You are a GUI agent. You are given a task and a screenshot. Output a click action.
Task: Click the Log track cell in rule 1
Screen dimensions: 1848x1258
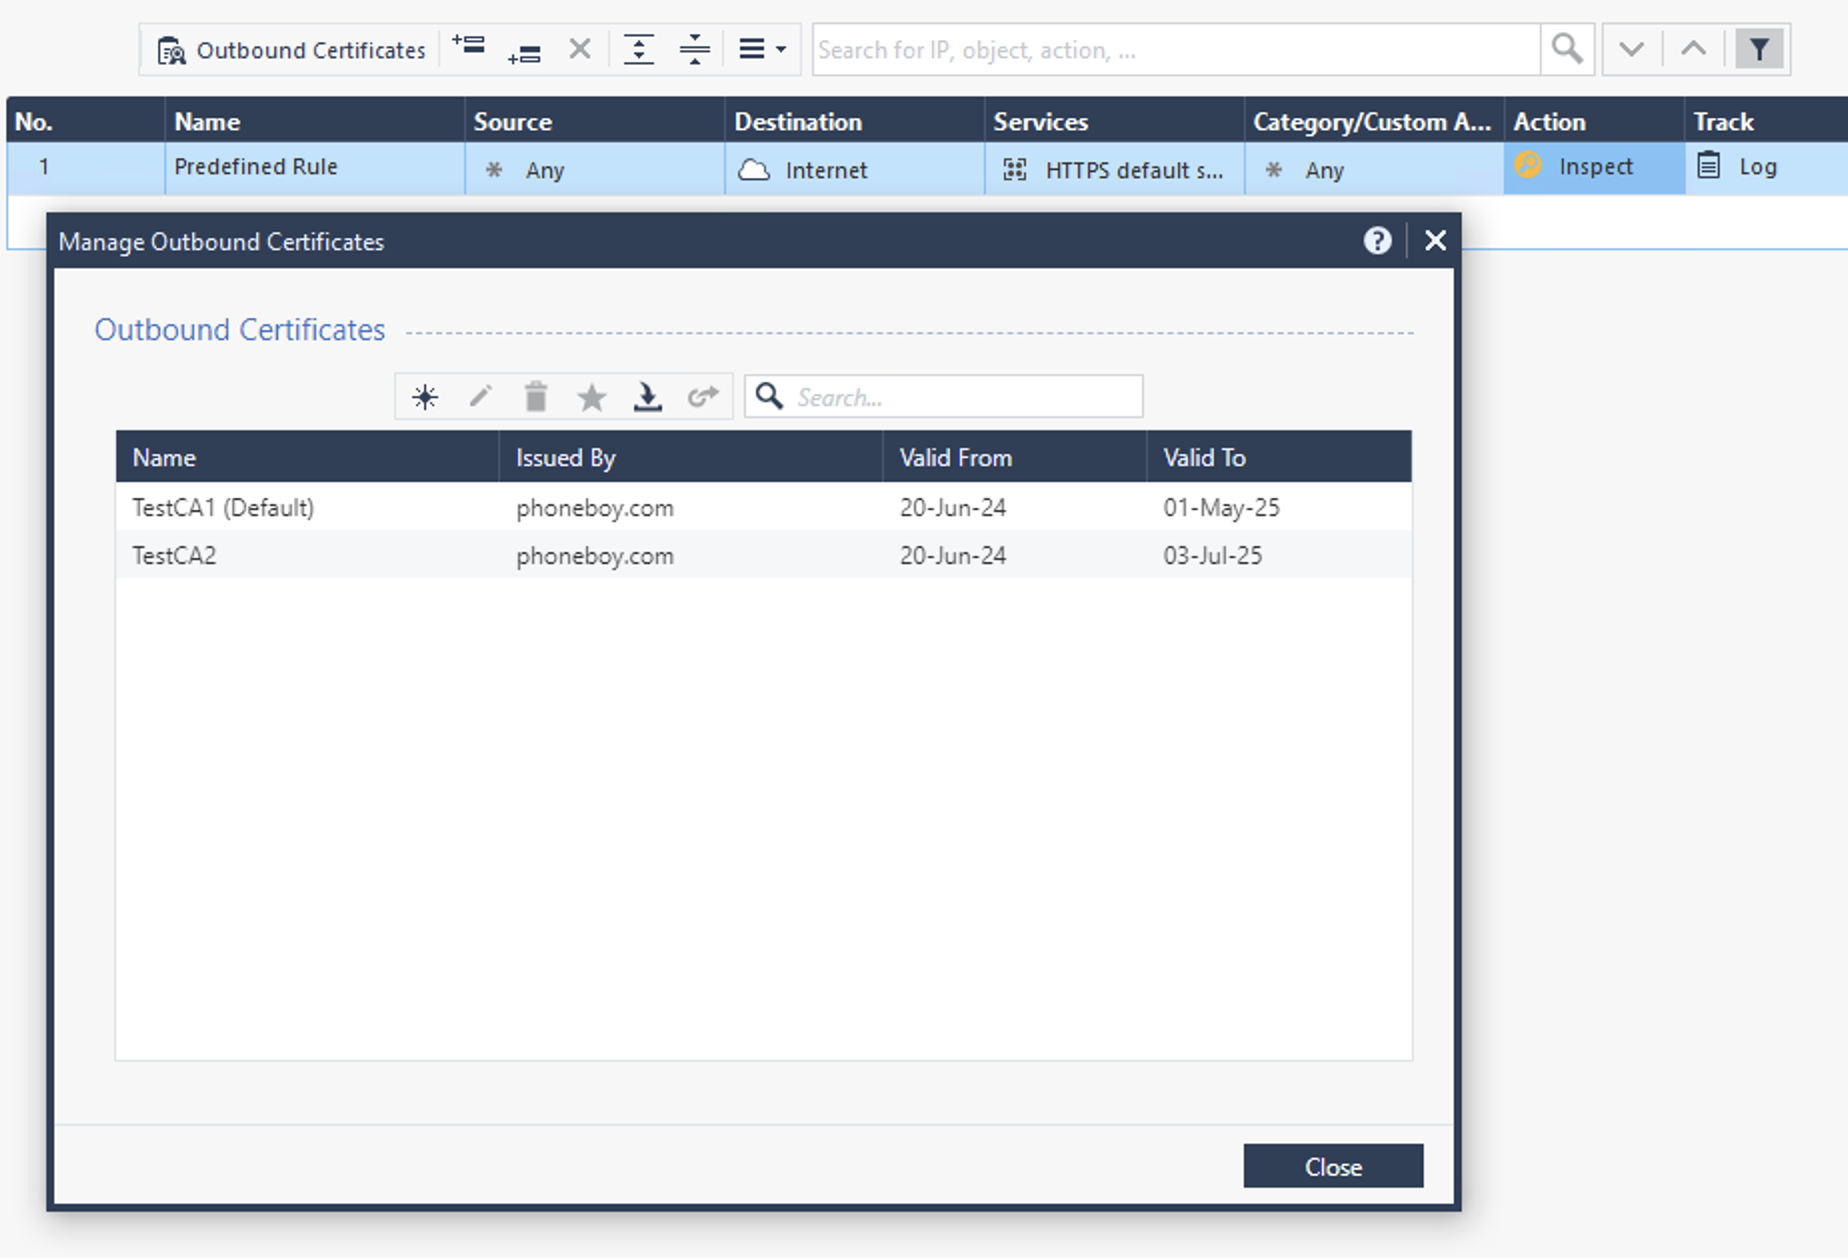[1766, 167]
